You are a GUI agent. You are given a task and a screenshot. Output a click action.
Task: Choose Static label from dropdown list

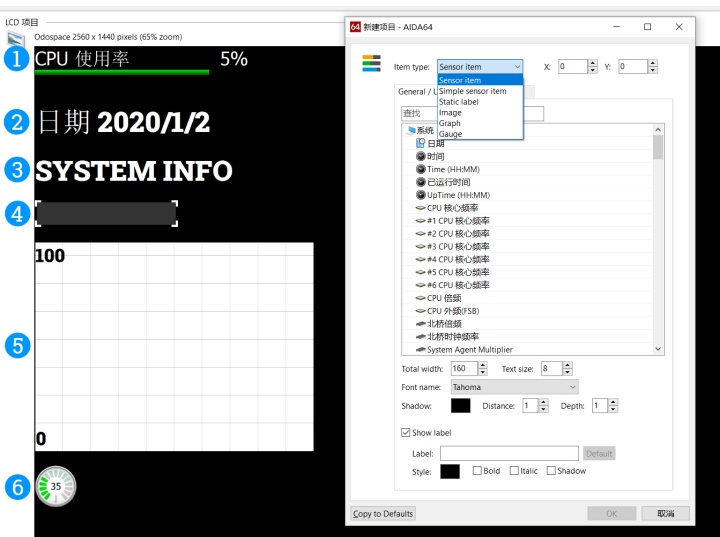[x=480, y=102]
